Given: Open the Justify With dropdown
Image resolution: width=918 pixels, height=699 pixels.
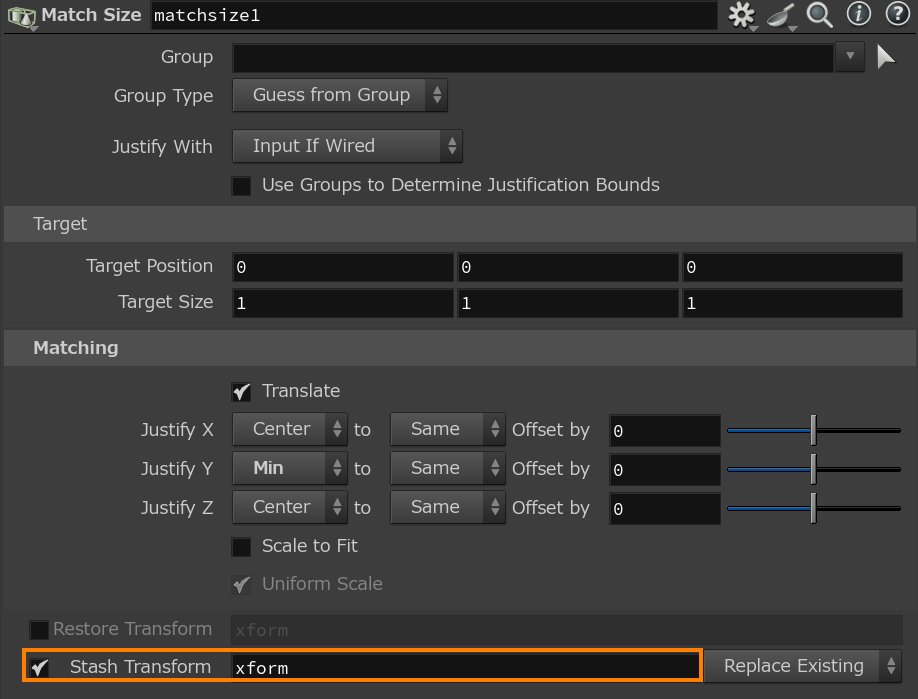Looking at the screenshot, I should pos(347,147).
